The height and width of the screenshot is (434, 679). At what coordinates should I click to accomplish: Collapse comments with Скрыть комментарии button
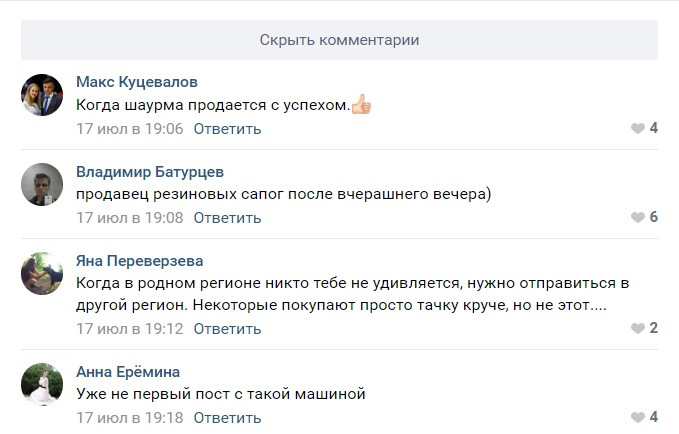pos(339,40)
